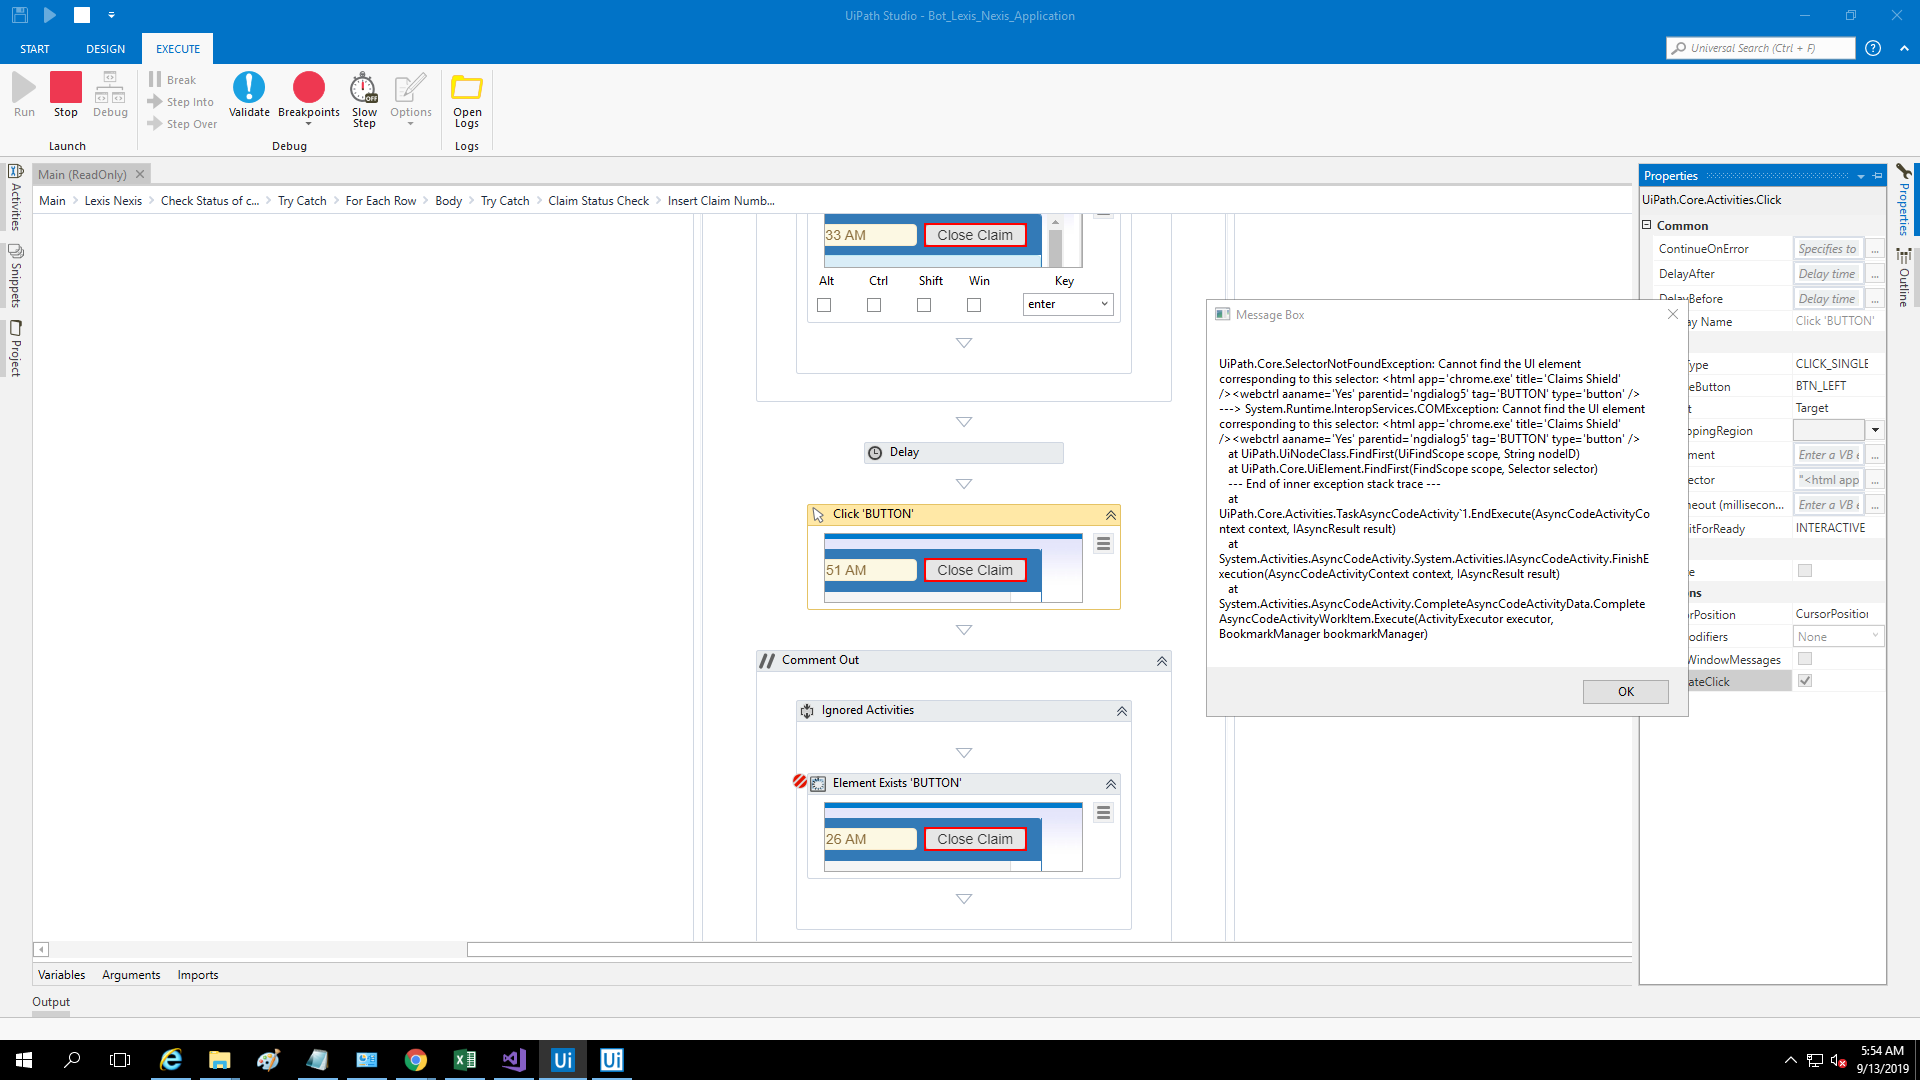Open Excel from the taskbar
The height and width of the screenshot is (1080, 1920).
tap(465, 1060)
